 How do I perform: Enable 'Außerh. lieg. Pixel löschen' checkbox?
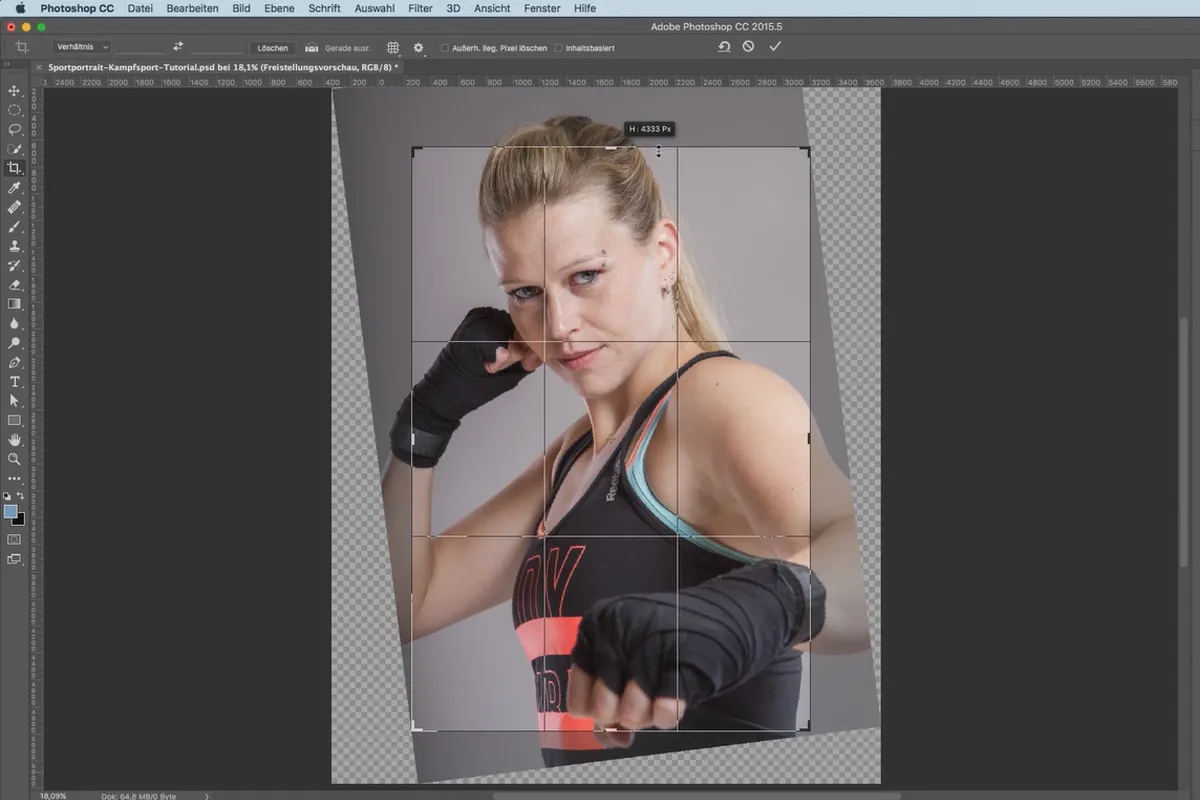(445, 48)
